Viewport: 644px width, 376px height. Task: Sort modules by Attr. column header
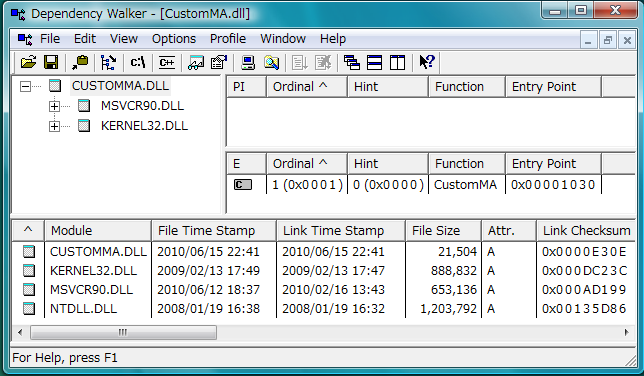coord(509,231)
